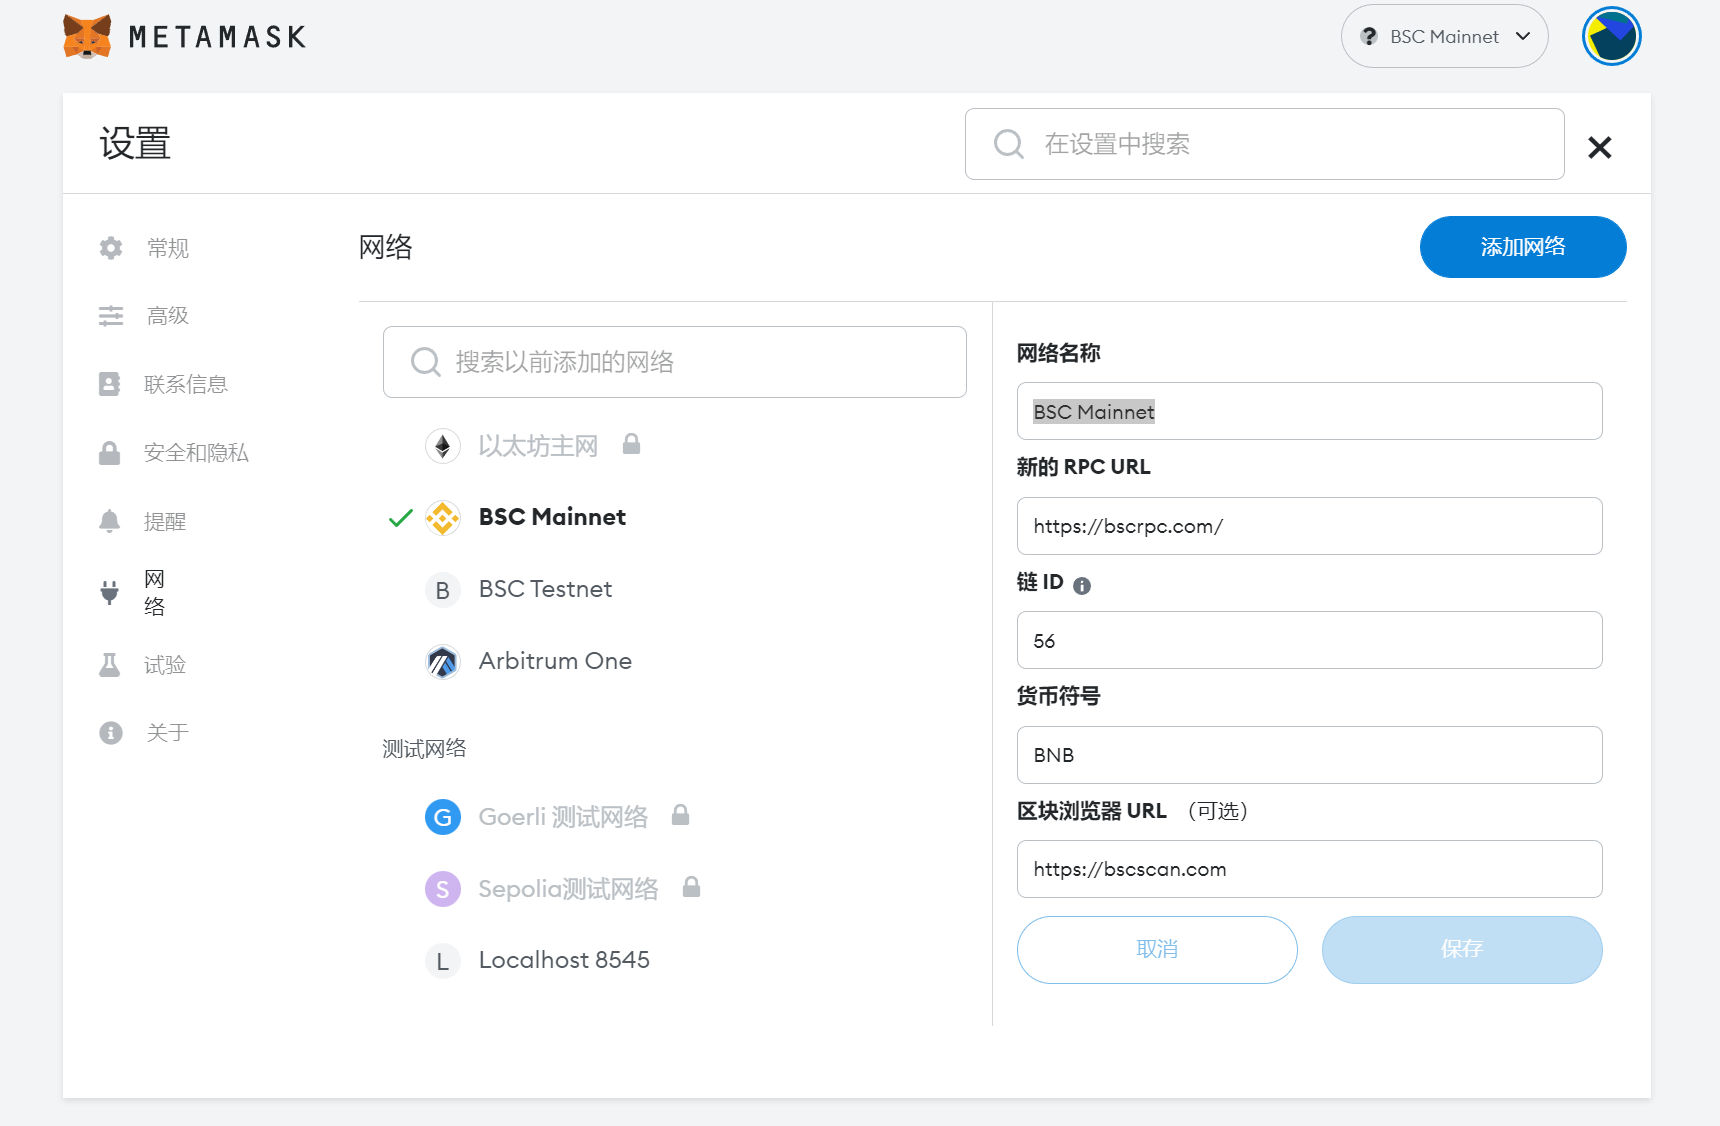
Task: Click the search previously added networks field
Action: point(674,362)
